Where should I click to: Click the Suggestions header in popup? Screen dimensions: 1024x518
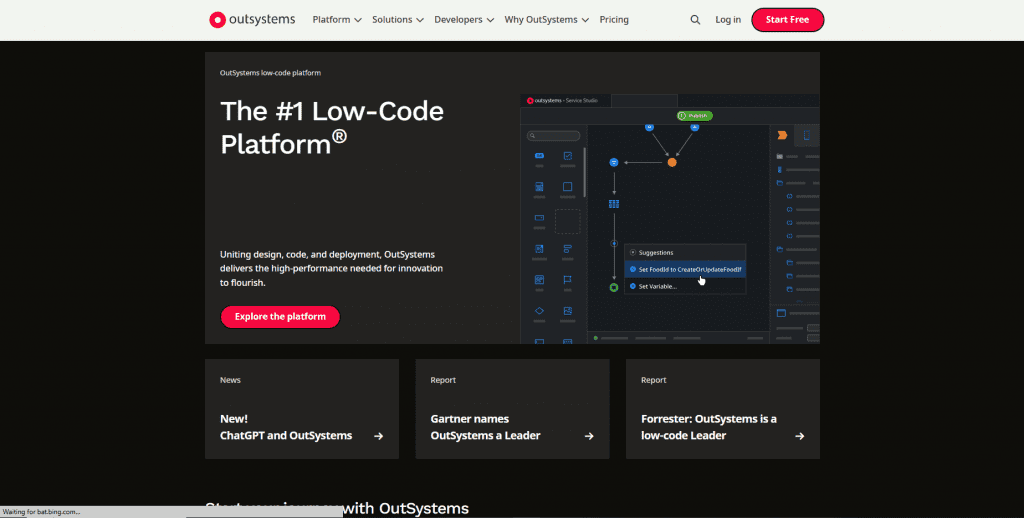[685, 252]
